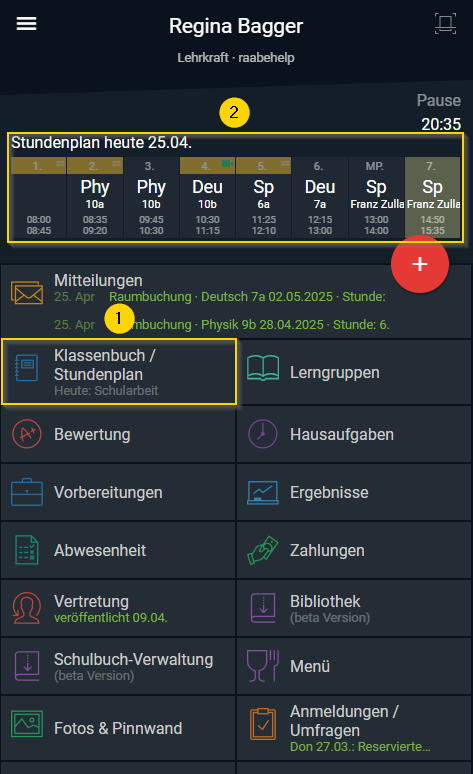Open the Fotos & Pinnwand tile
Image resolution: width=473 pixels, height=774 pixels.
118,728
